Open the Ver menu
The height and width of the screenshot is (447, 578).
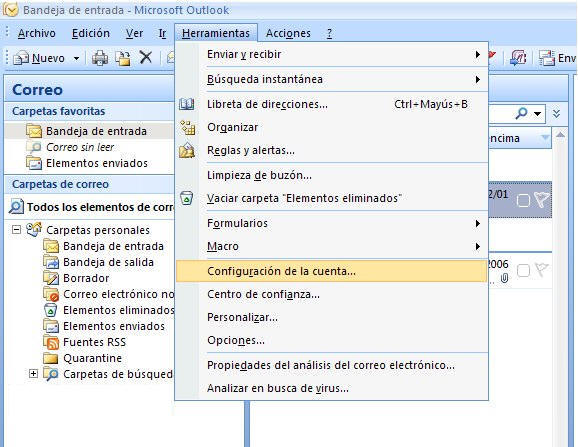click(x=134, y=33)
